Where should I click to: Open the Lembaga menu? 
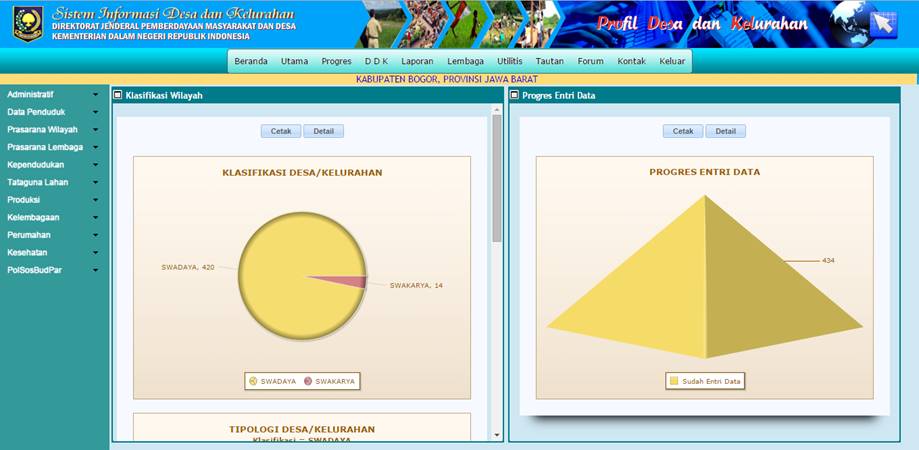(465, 61)
